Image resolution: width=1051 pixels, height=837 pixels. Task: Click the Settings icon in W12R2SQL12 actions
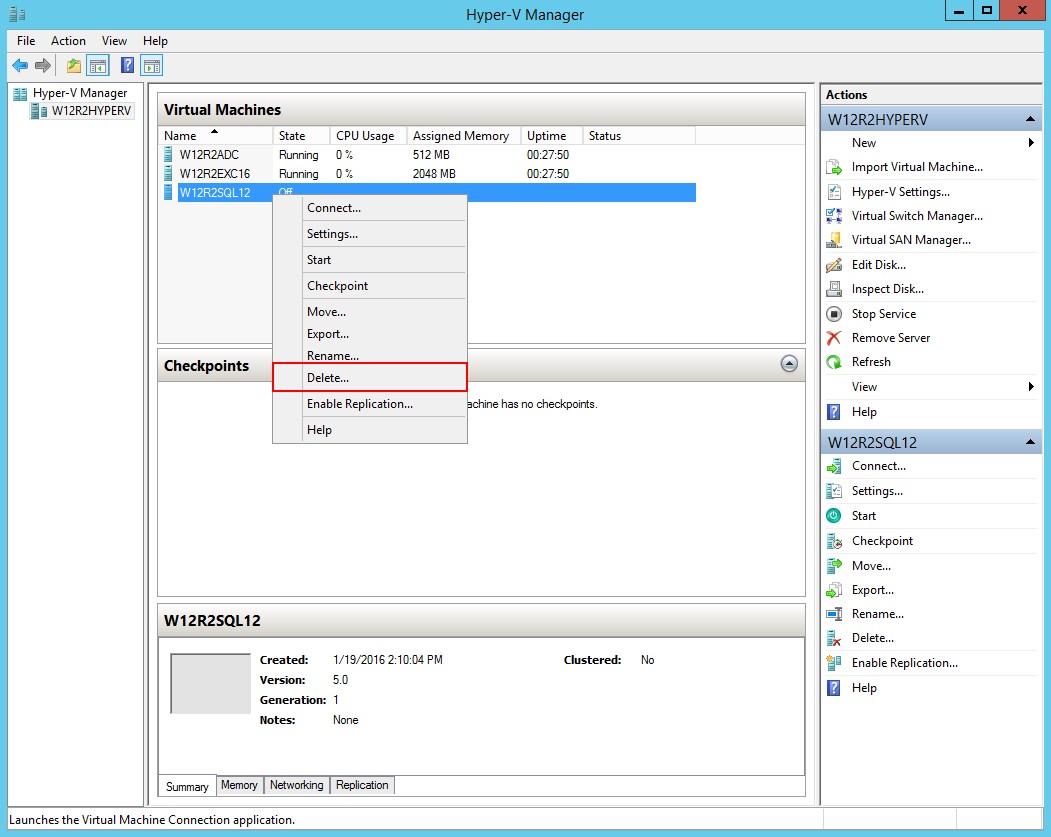pyautogui.click(x=834, y=491)
